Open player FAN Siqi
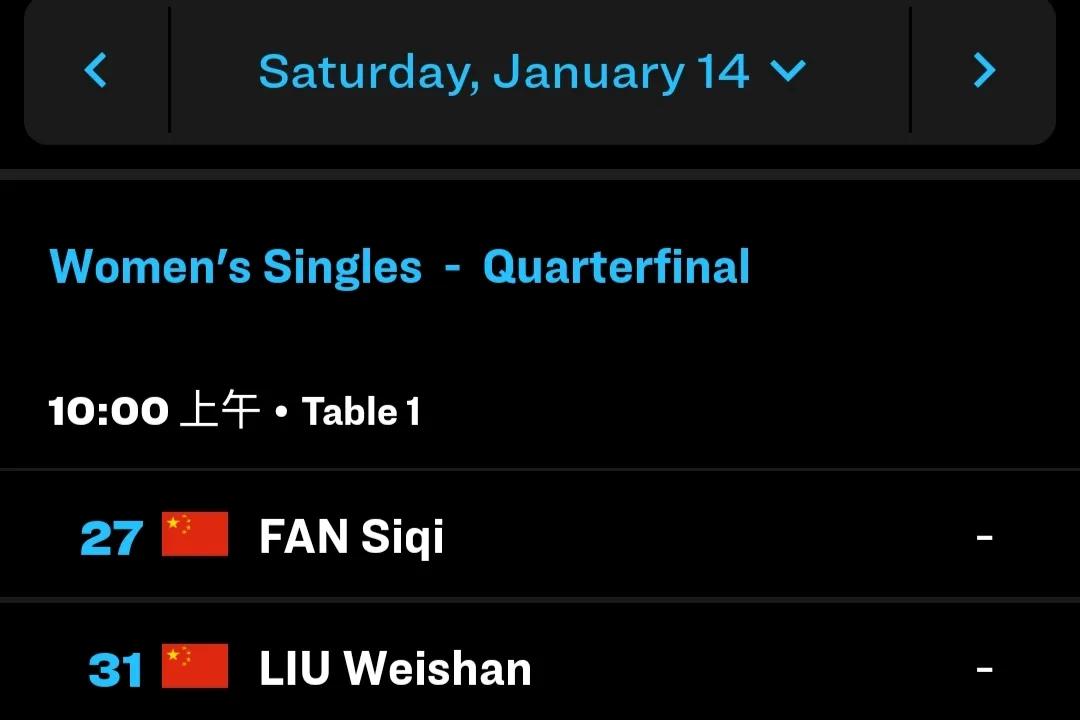1080x720 pixels. point(351,537)
